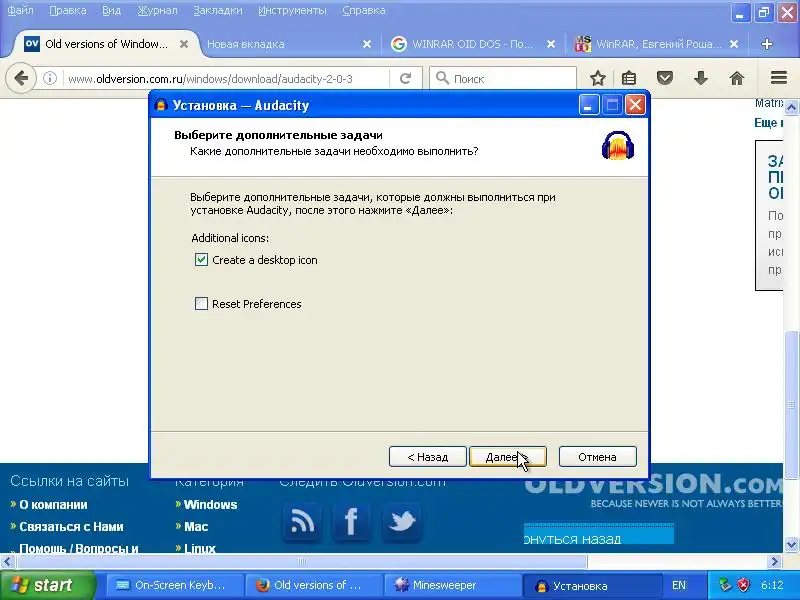Open the Журнал menu
Image resolution: width=800 pixels, height=600 pixels.
[157, 10]
